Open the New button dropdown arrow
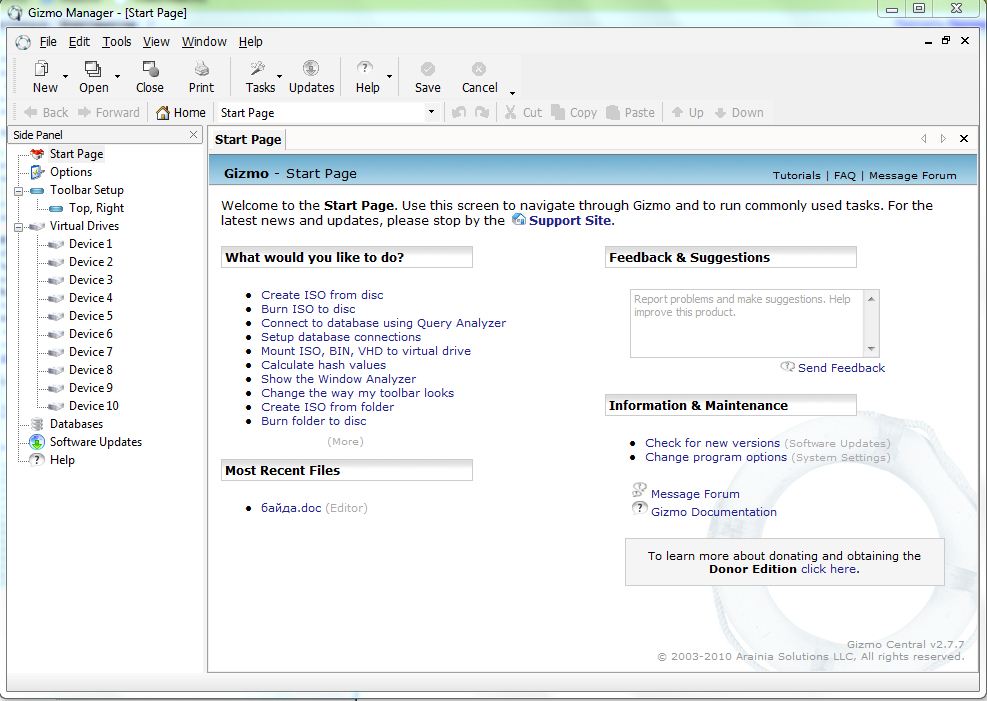This screenshot has height=701, width=987. coord(65,77)
